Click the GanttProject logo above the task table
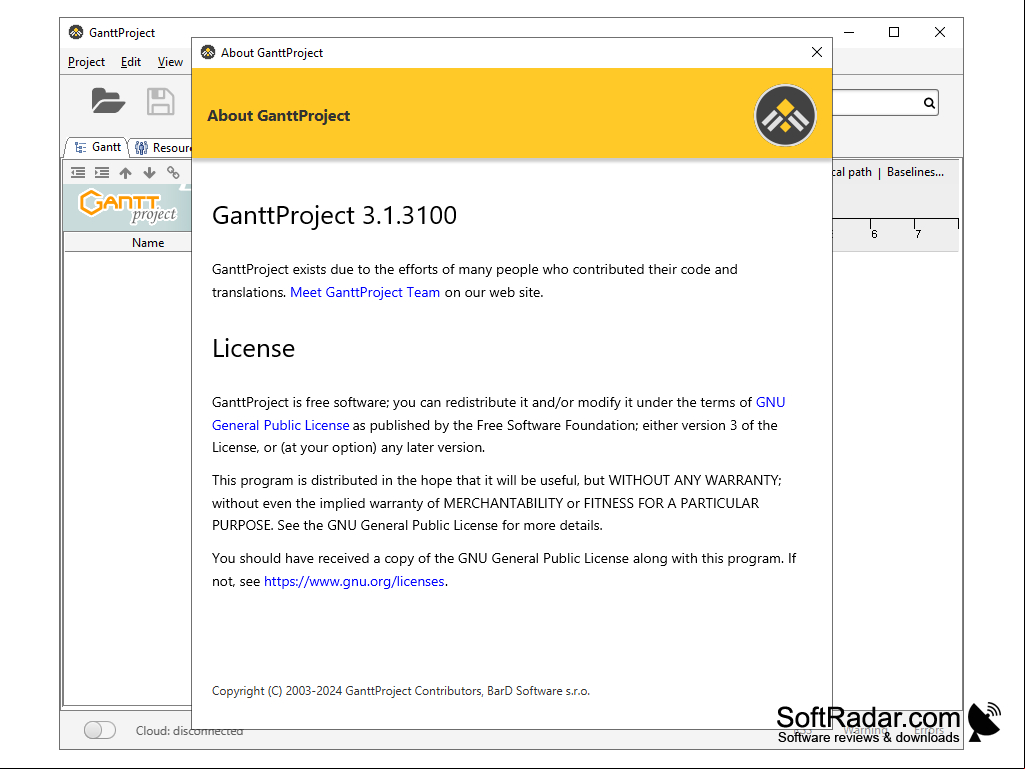 [128, 206]
